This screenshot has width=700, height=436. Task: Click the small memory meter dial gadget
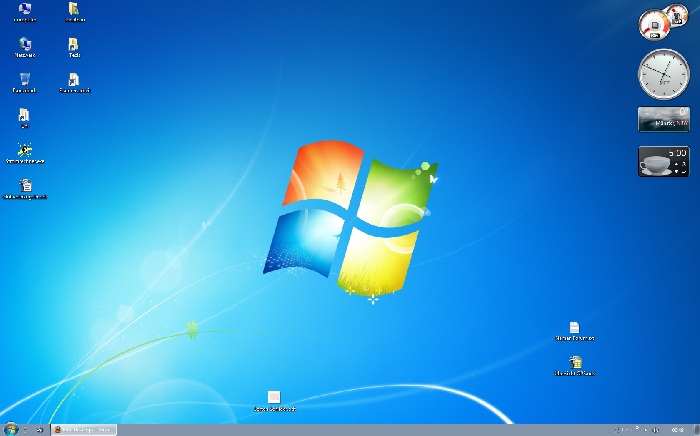point(677,16)
